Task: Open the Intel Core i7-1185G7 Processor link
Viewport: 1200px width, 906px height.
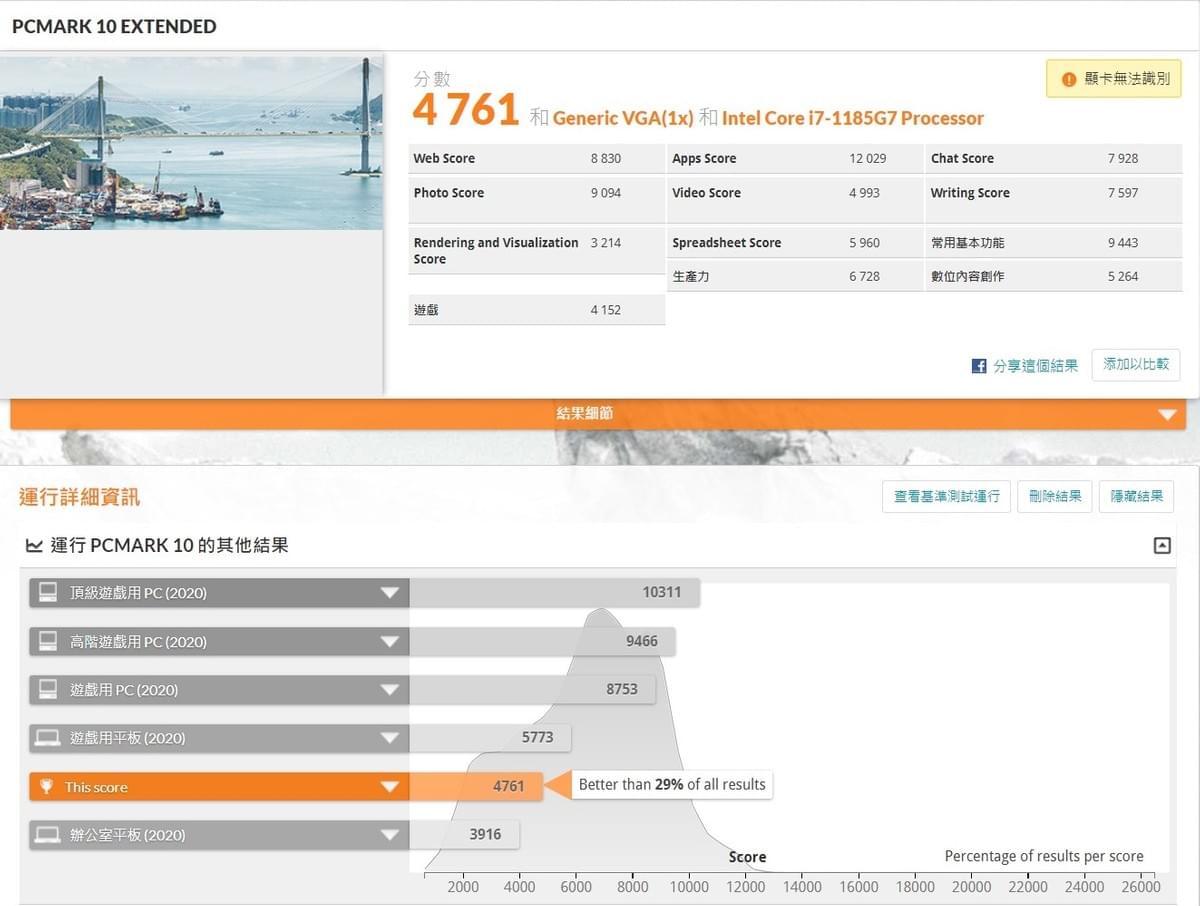Action: (x=853, y=118)
